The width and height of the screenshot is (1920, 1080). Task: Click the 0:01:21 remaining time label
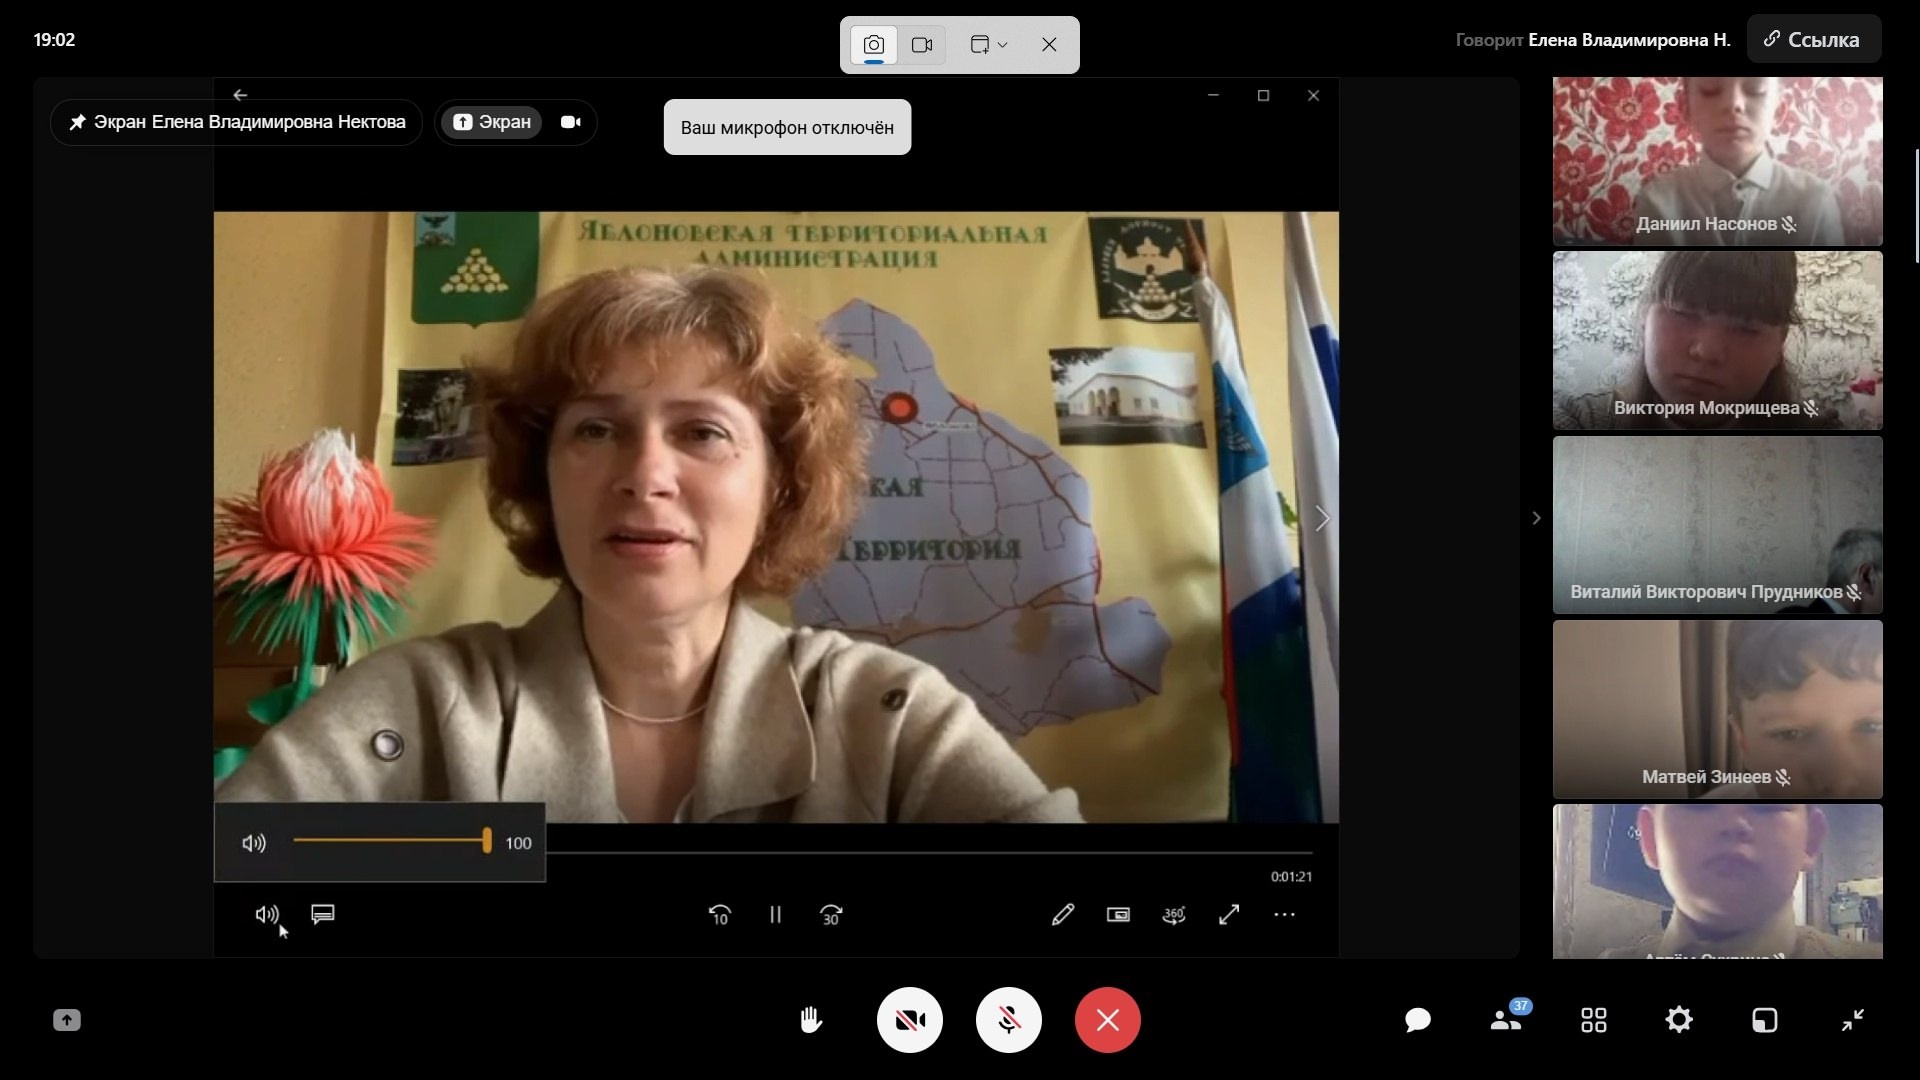point(1291,877)
